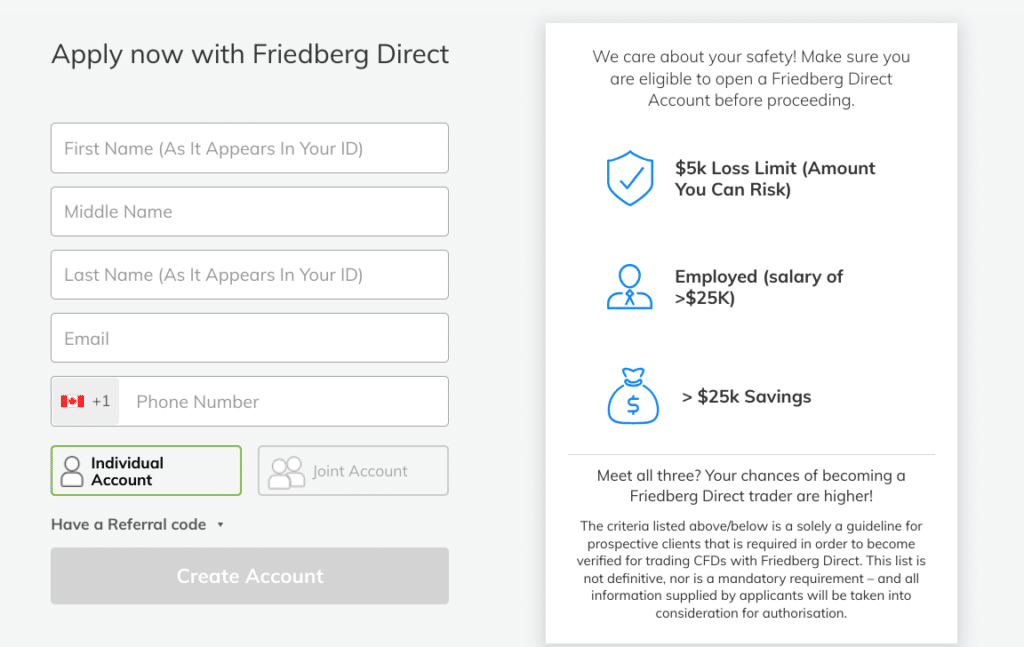Select the Joint Account option
Screen dimensions: 1024x647
pos(353,471)
